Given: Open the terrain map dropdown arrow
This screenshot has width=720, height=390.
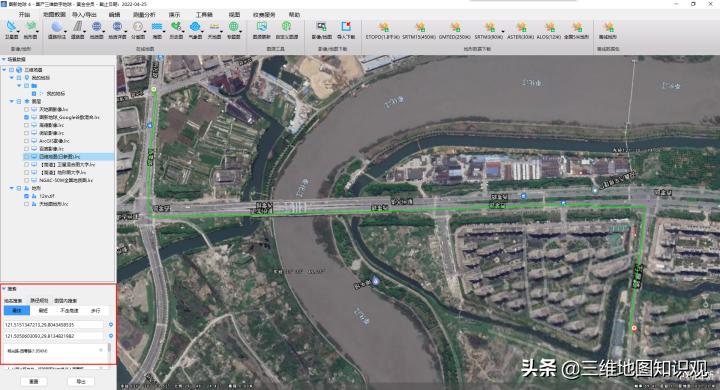Looking at the screenshot, I should tap(38, 31).
